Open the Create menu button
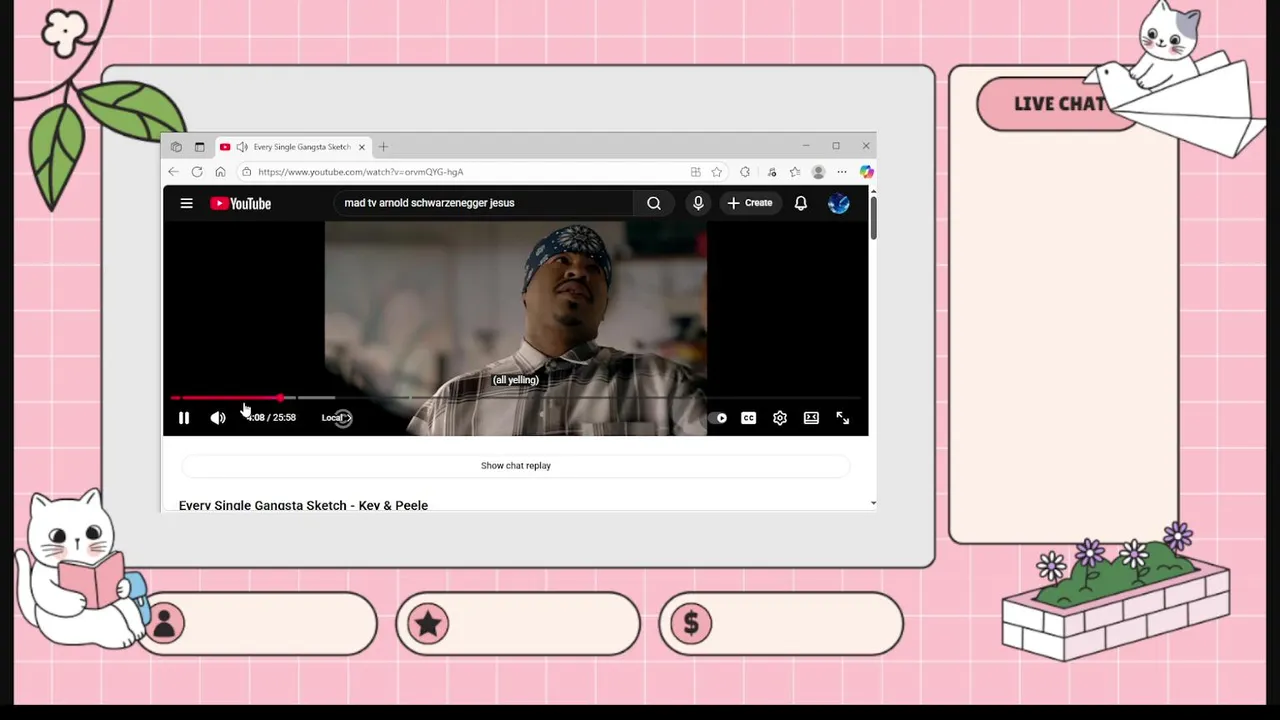The height and width of the screenshot is (720, 1280). click(750, 203)
